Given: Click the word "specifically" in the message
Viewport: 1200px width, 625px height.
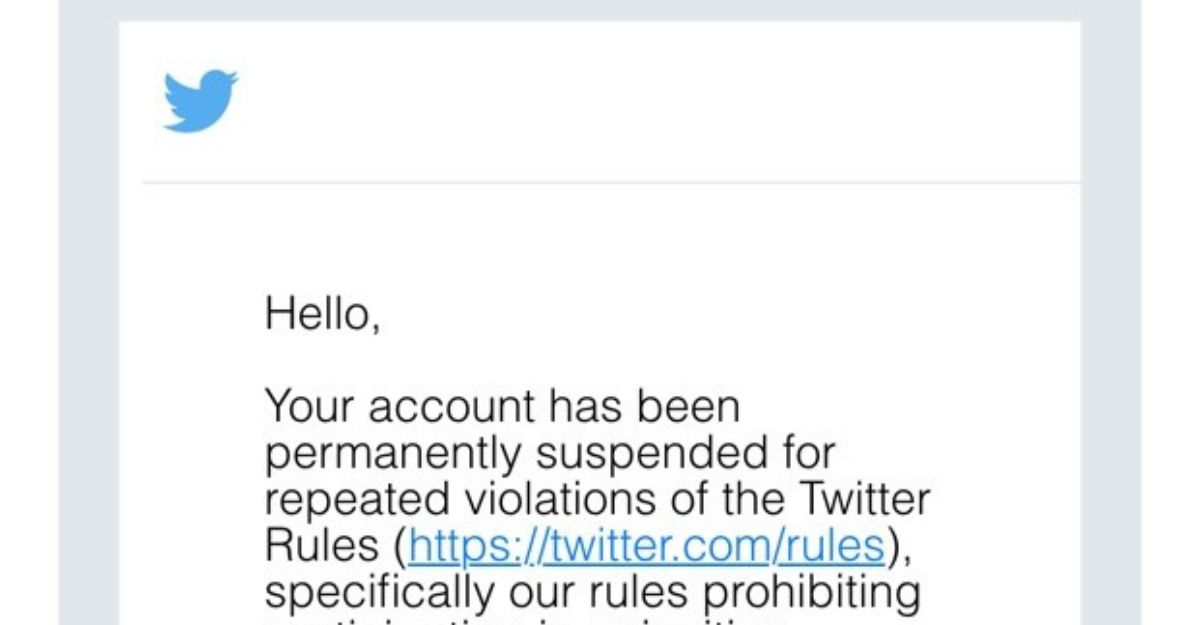Looking at the screenshot, I should 379,592.
